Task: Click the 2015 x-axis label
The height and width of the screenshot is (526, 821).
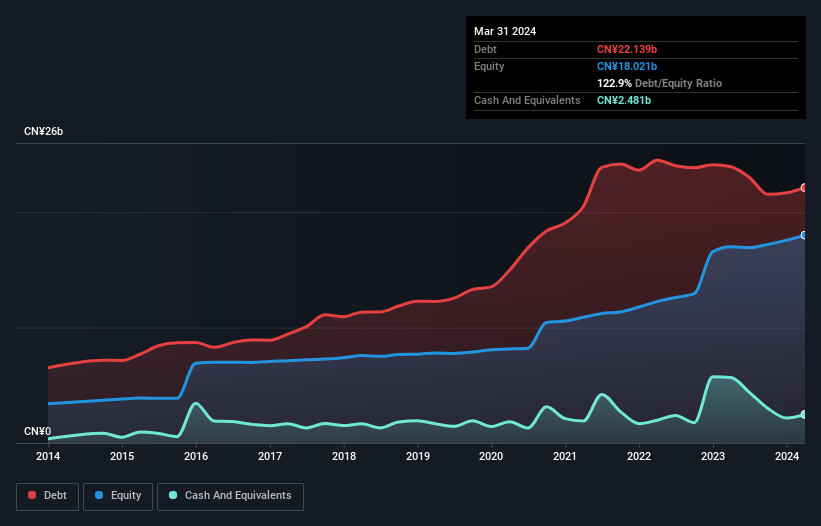Action: coord(122,456)
